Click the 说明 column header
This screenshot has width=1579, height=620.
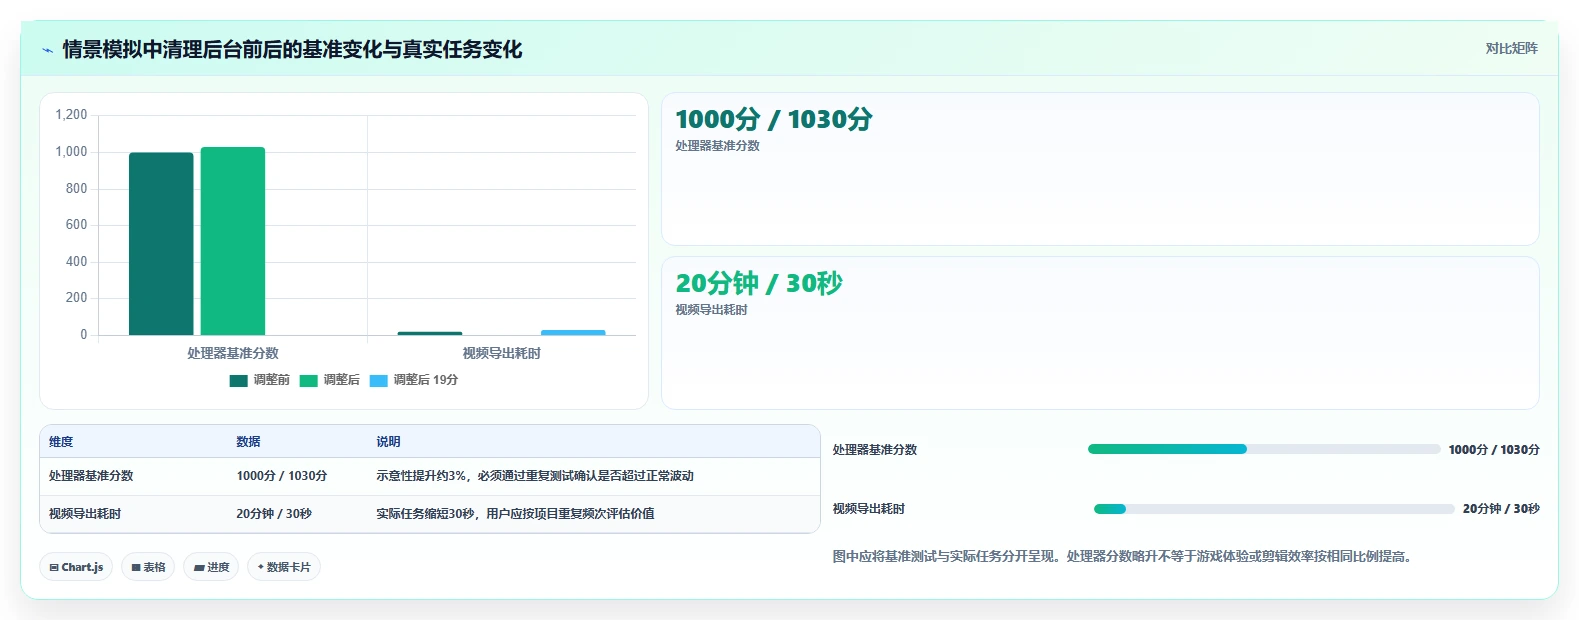[x=388, y=442]
